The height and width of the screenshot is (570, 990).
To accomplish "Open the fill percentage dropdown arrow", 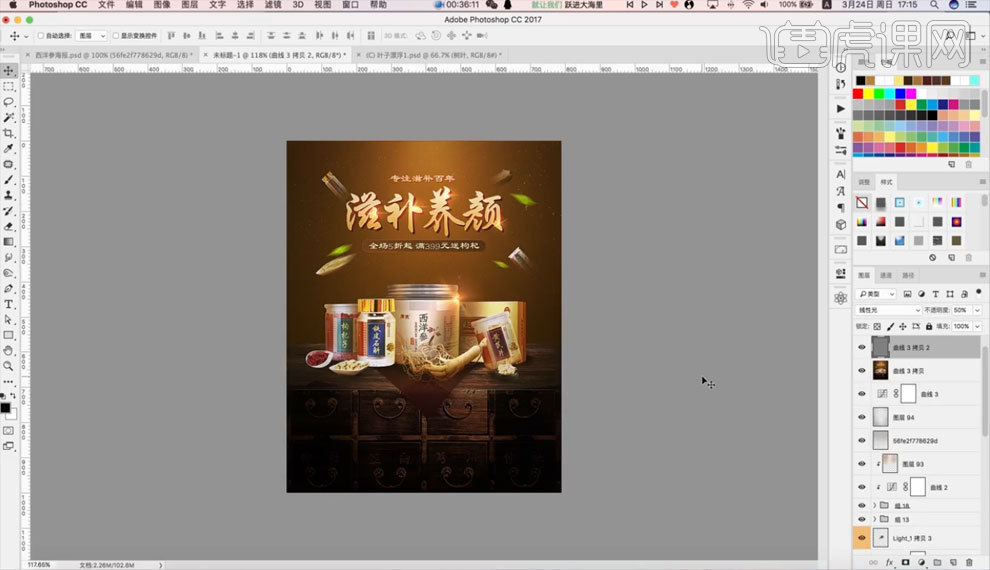I will 977,326.
